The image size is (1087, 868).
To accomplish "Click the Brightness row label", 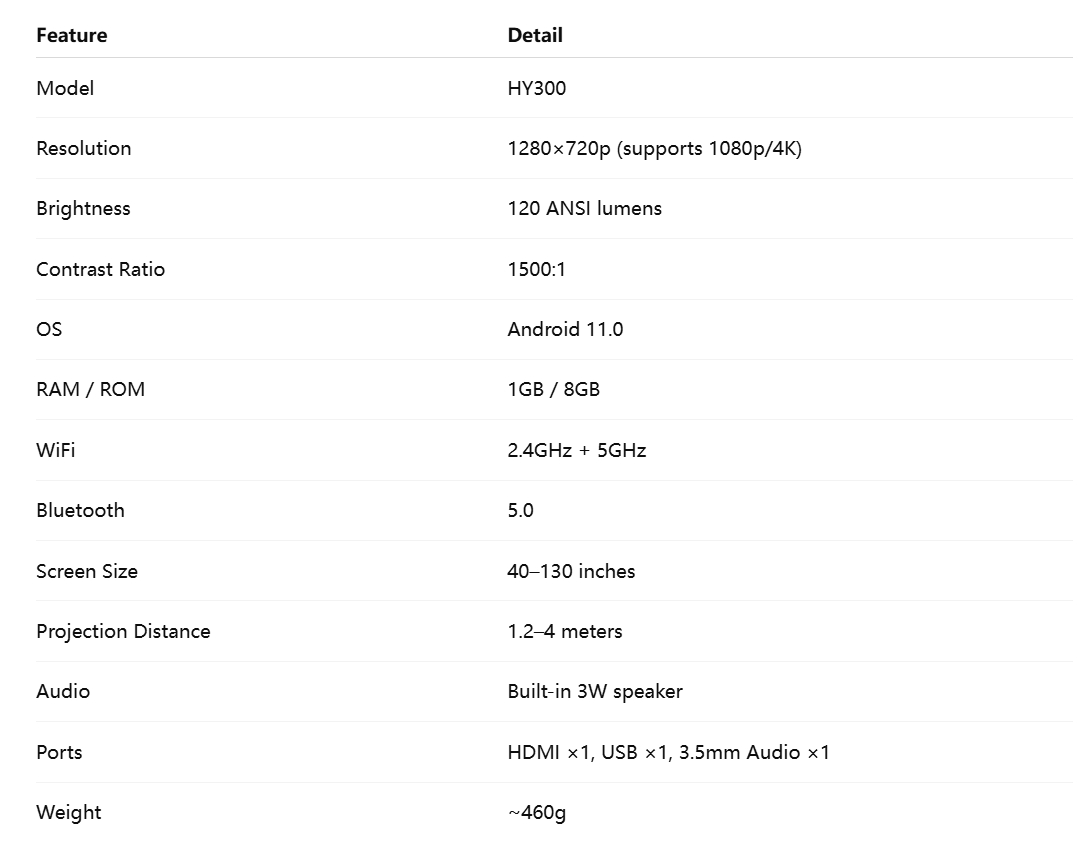I will click(83, 208).
